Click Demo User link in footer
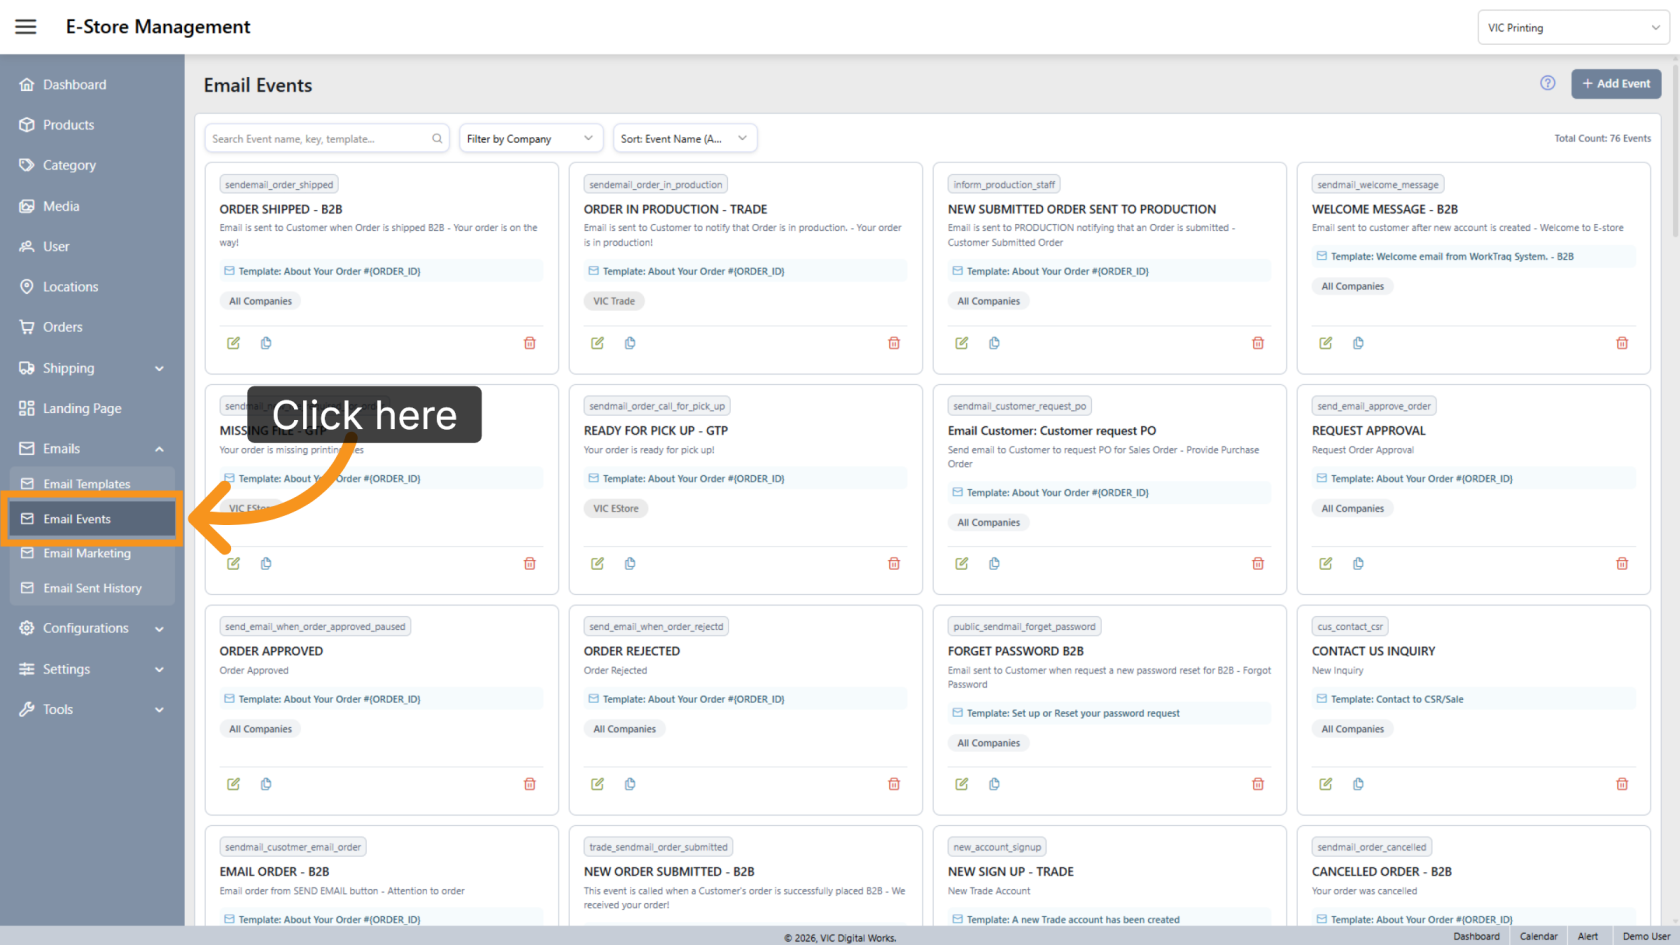This screenshot has width=1680, height=945. point(1646,937)
